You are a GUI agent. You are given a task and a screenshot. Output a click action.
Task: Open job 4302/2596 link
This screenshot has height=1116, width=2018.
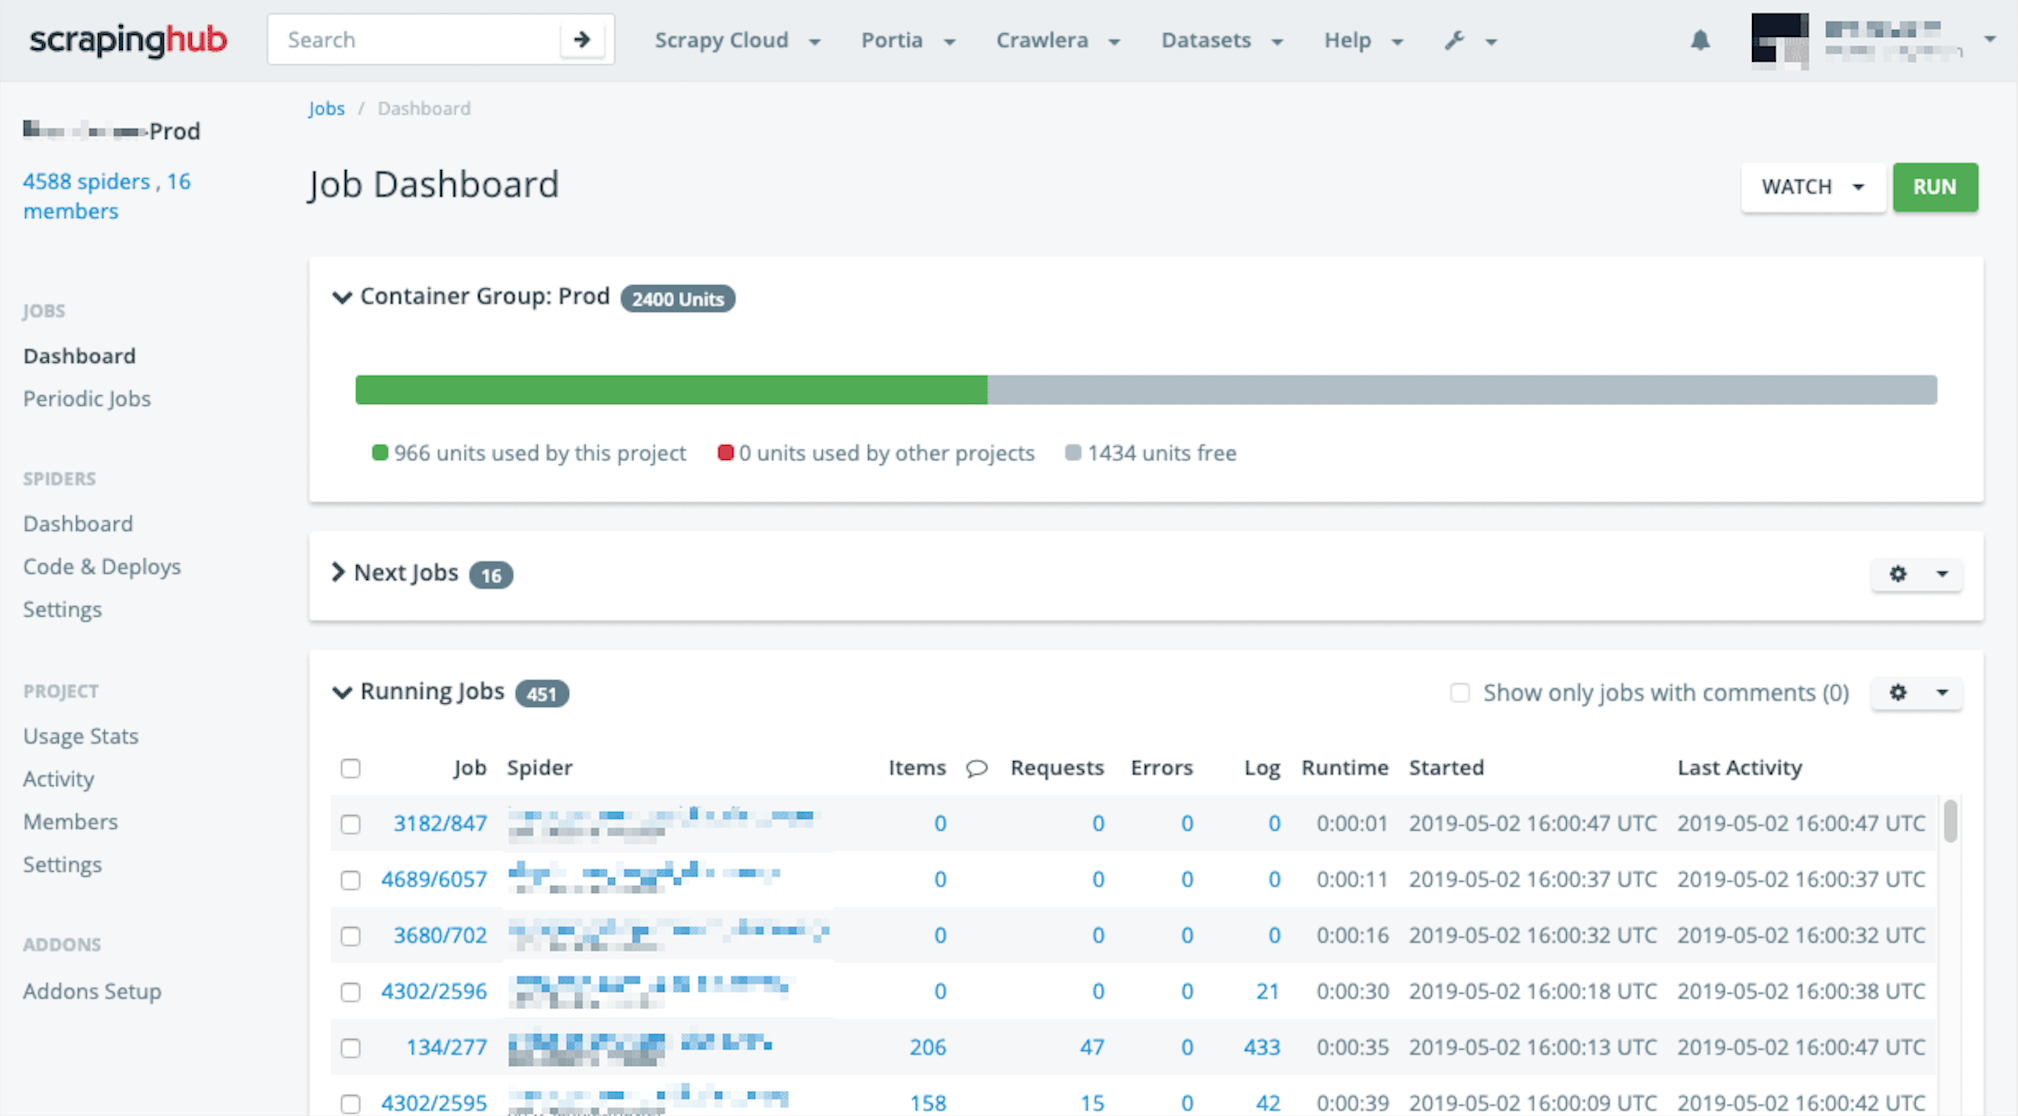click(434, 991)
